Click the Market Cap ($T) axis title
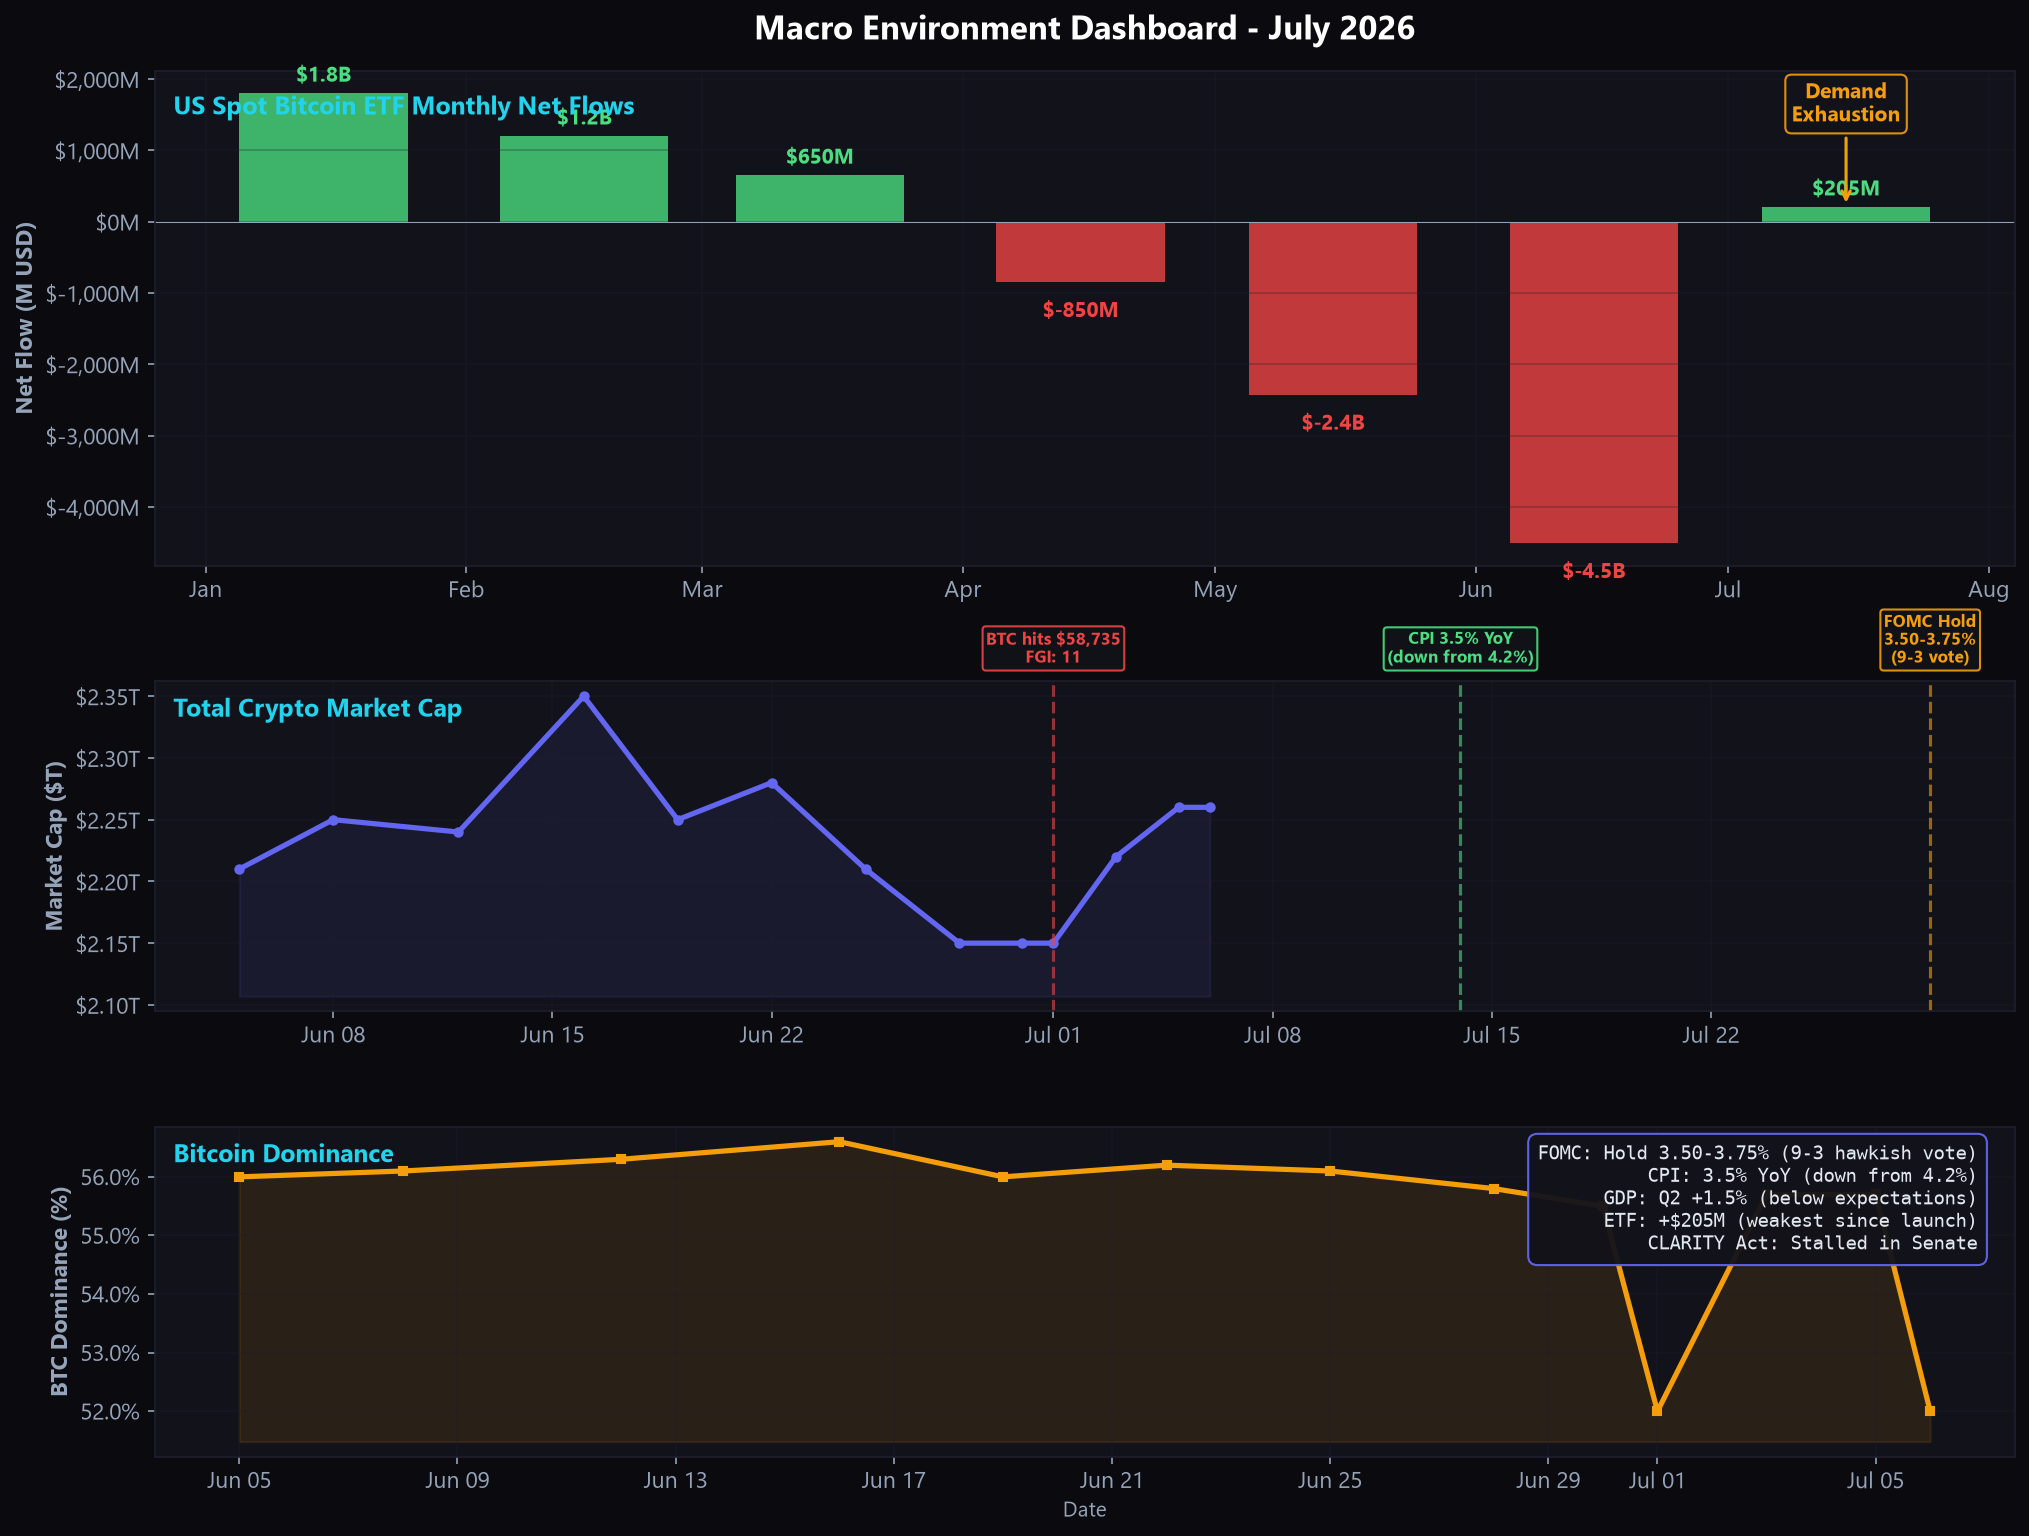This screenshot has height=1536, width=2029. pos(55,846)
